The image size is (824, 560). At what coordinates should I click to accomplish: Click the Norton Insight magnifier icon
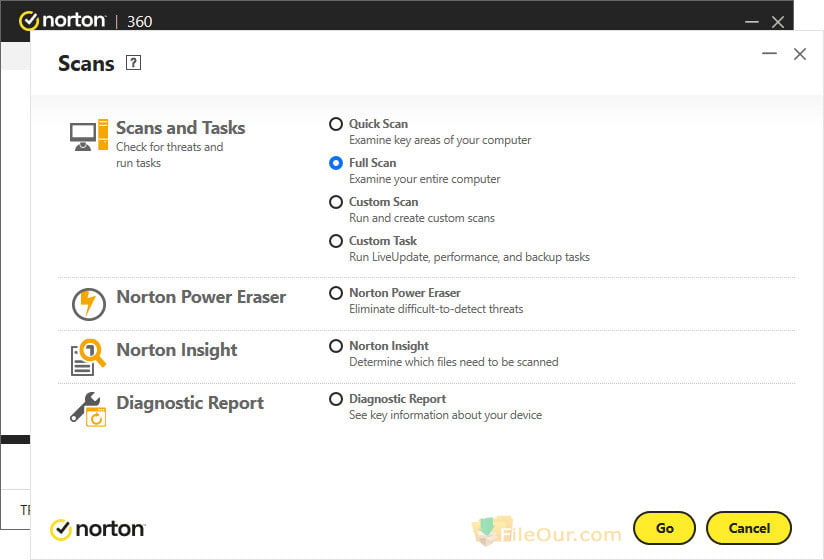[x=88, y=357]
